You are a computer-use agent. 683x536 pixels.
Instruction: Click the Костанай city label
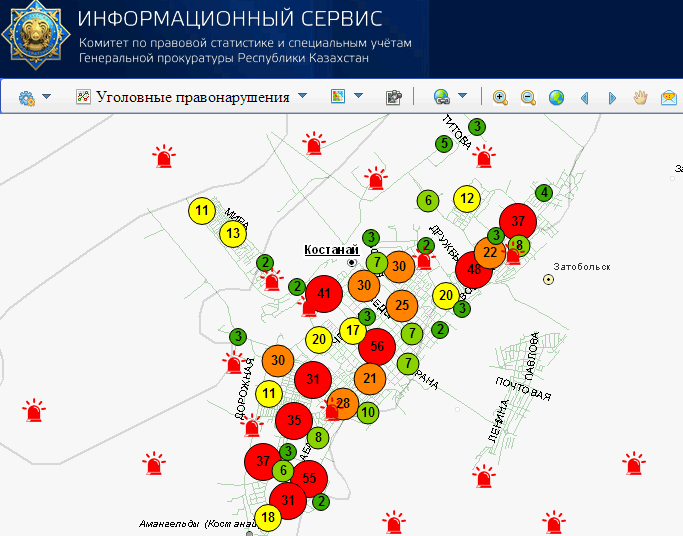pyautogui.click(x=331, y=249)
